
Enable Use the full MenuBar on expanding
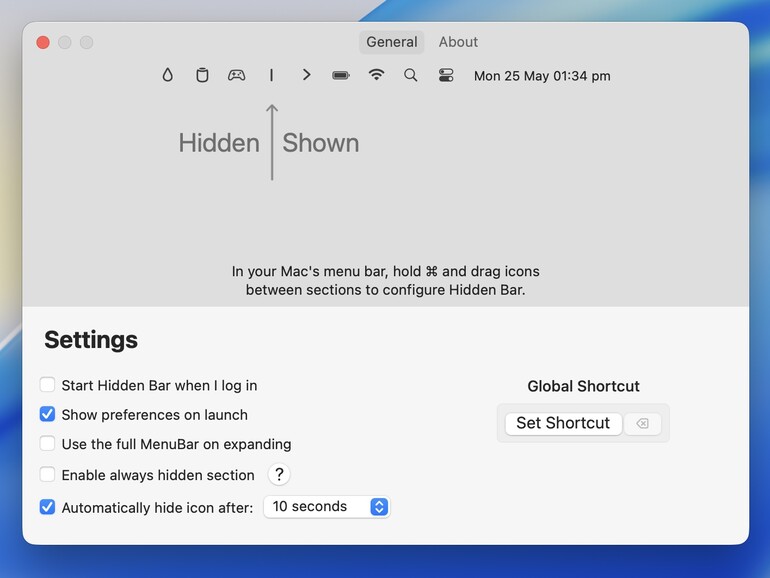click(x=47, y=443)
